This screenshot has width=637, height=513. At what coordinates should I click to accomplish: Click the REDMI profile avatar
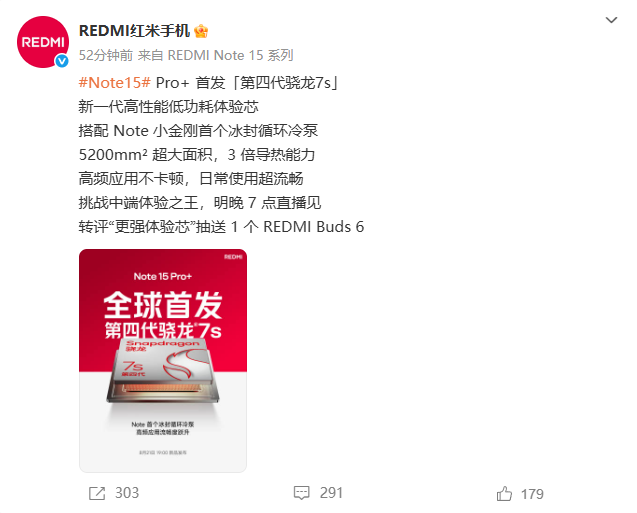[x=43, y=42]
